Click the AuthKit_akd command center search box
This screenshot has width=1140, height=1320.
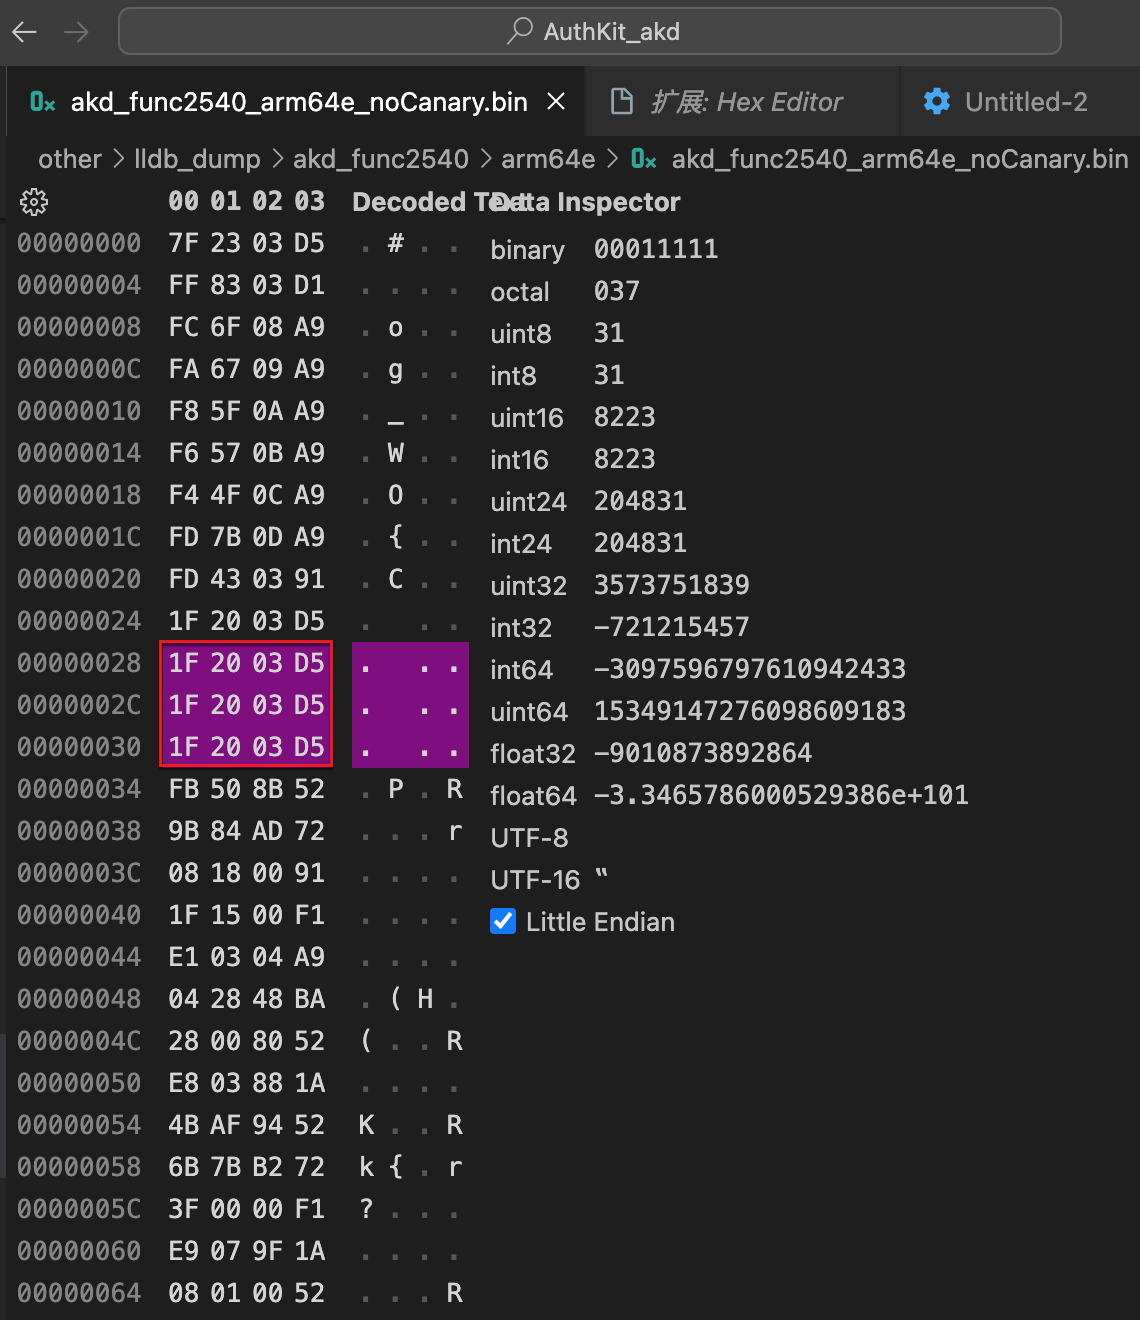pos(590,32)
